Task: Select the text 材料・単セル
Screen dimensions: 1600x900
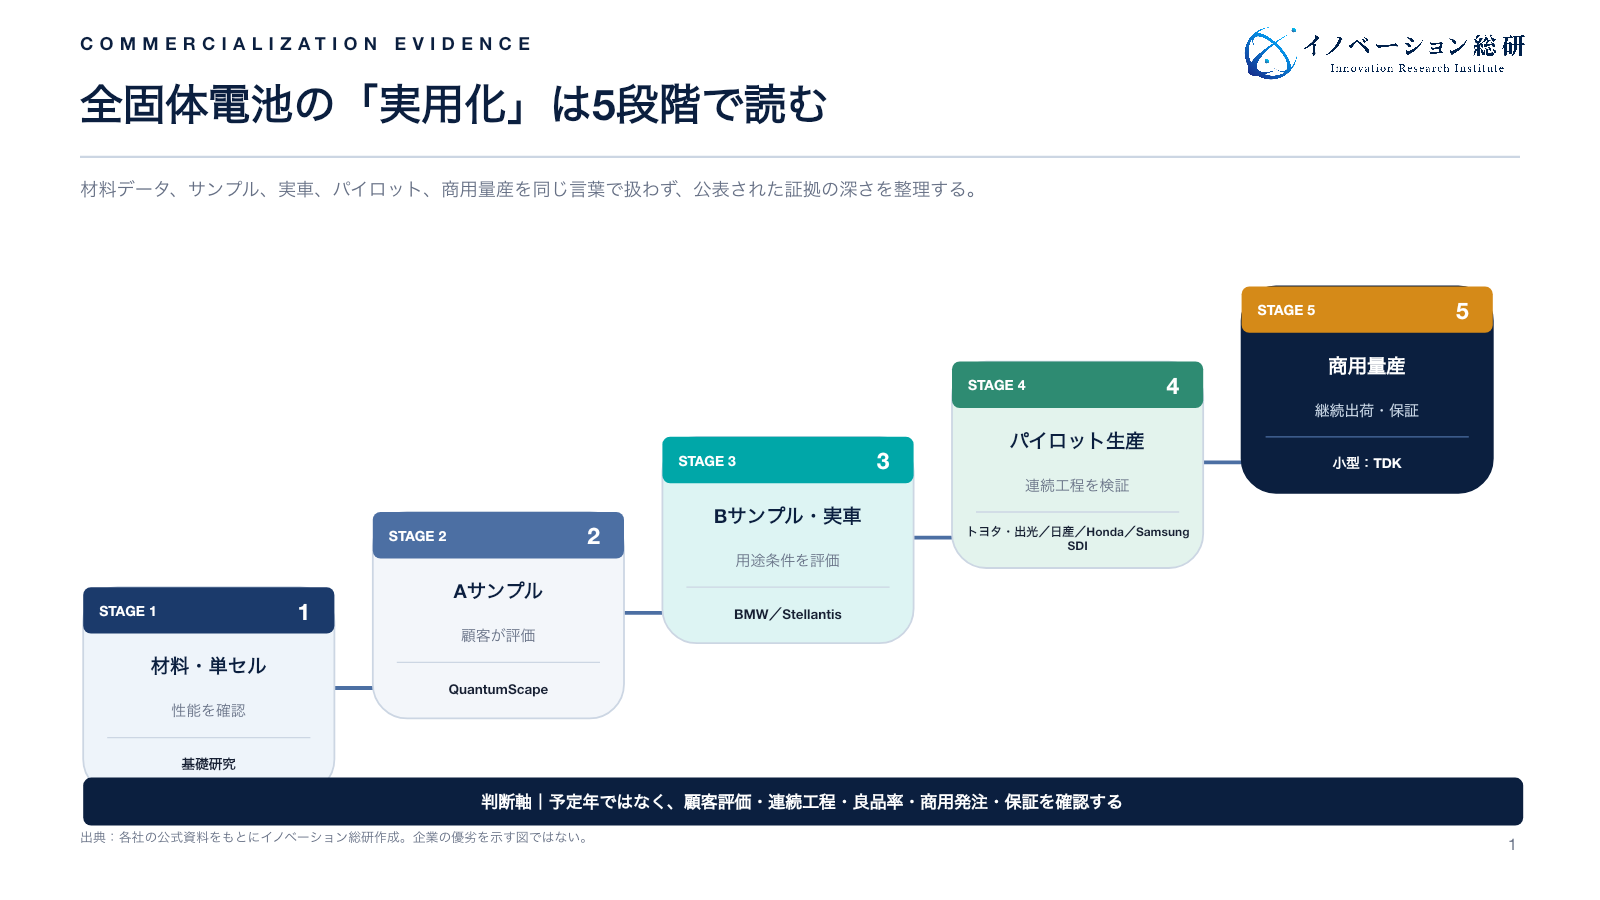Action: coord(208,666)
